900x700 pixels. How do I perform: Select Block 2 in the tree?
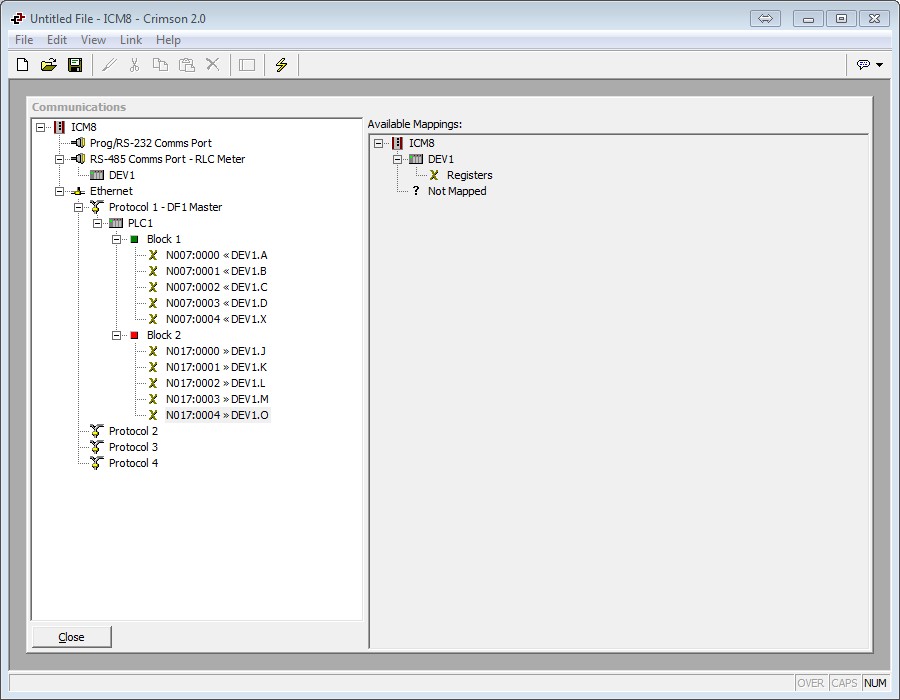pyautogui.click(x=164, y=335)
